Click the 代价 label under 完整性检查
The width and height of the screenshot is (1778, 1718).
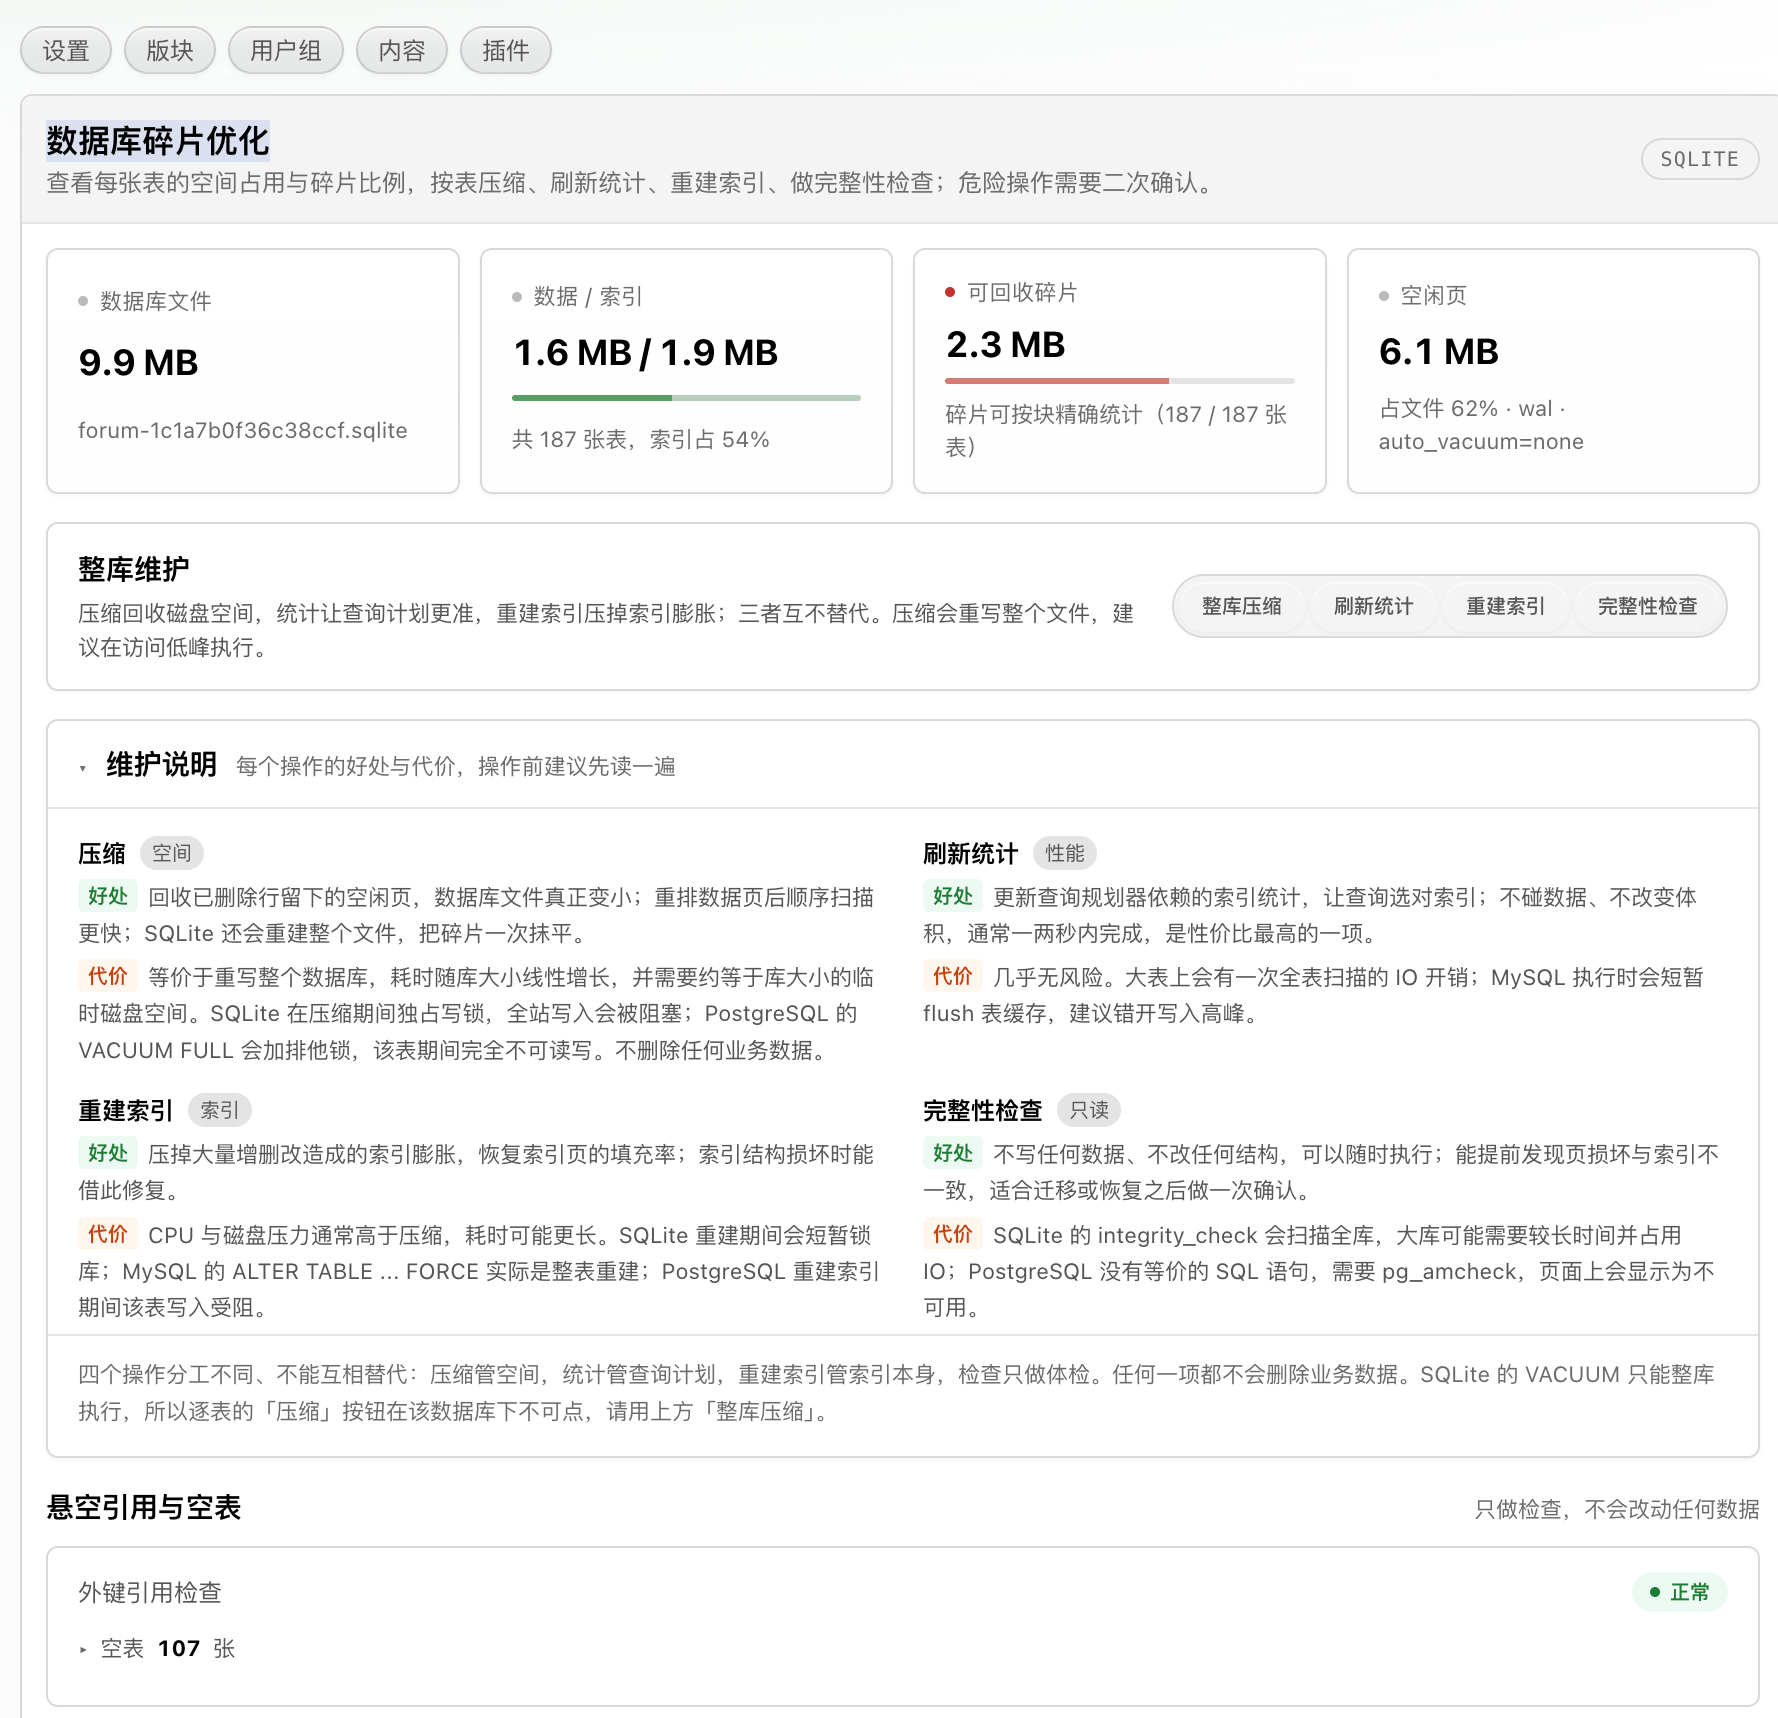pos(953,1234)
